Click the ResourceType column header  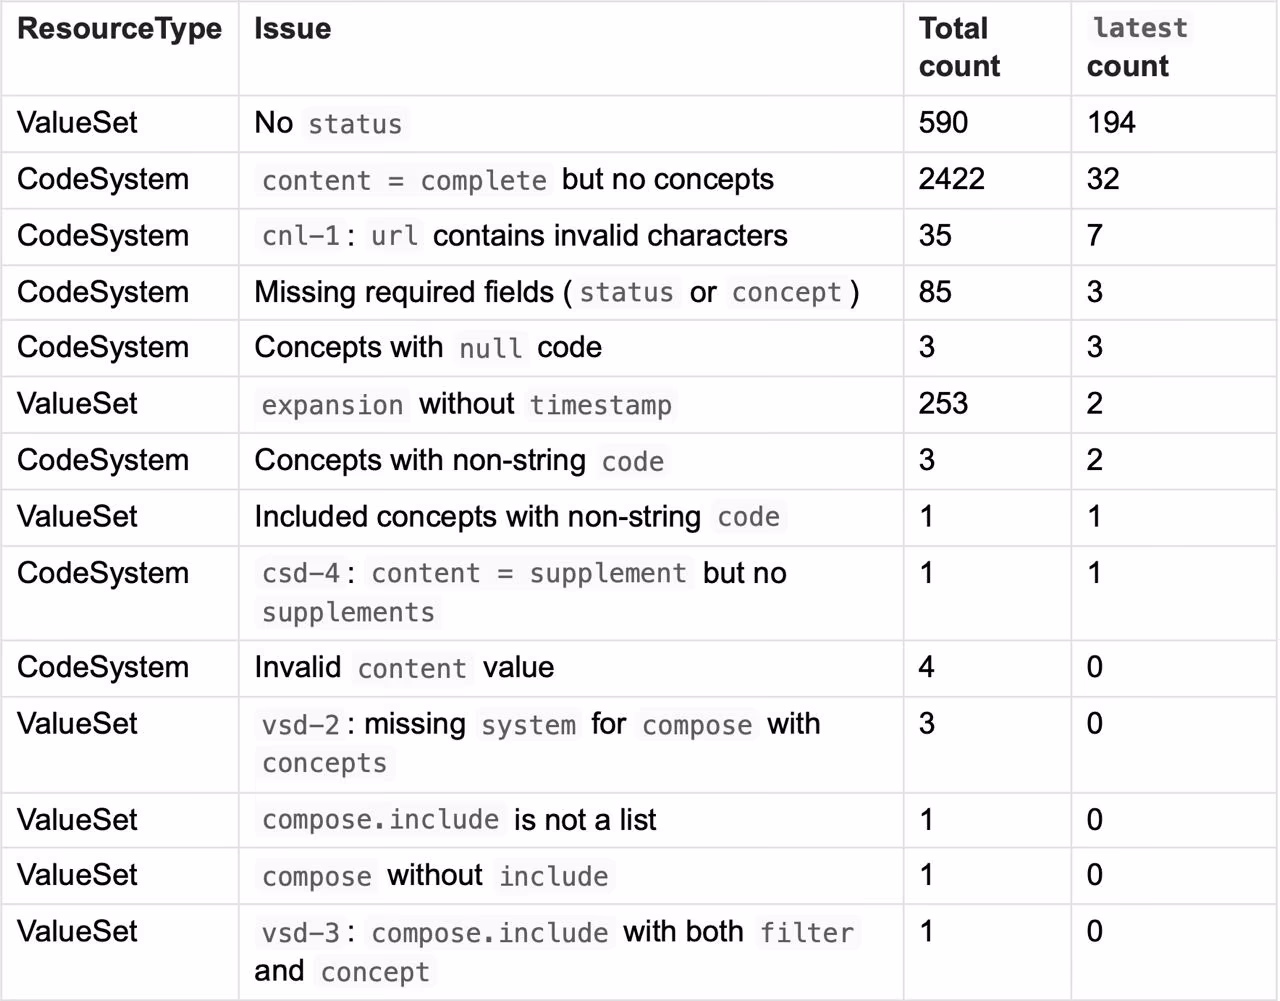(119, 29)
